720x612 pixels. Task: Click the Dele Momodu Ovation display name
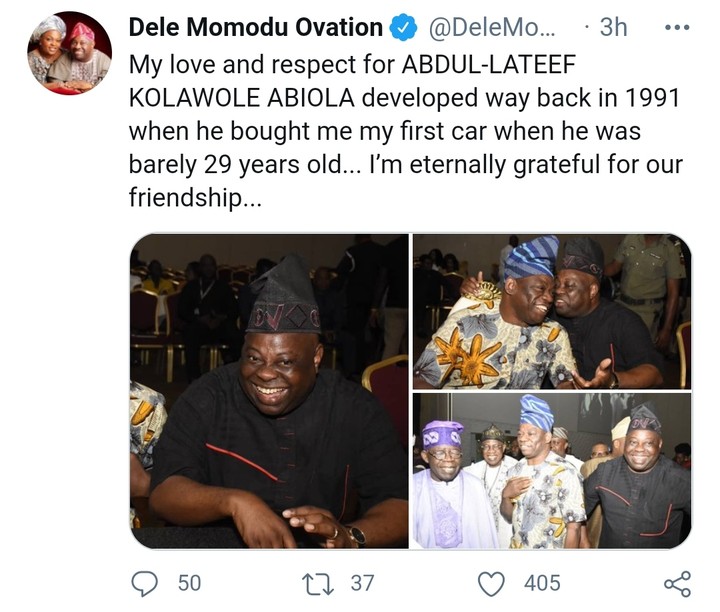pyautogui.click(x=256, y=28)
